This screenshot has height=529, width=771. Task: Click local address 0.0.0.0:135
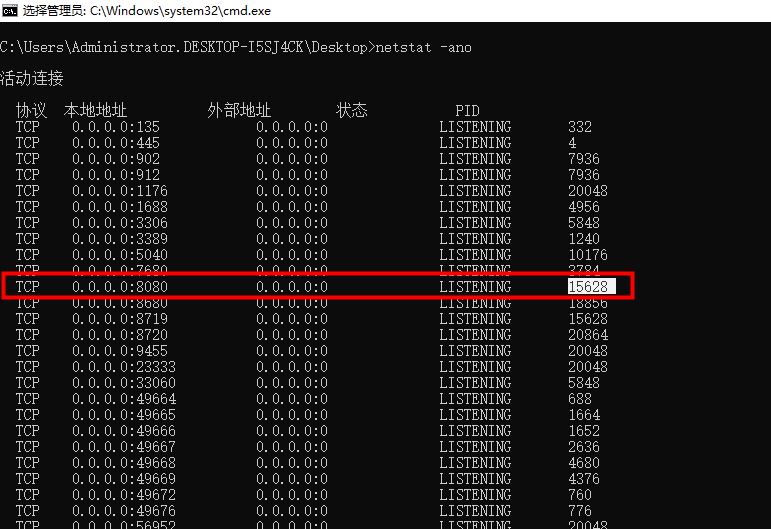[116, 127]
